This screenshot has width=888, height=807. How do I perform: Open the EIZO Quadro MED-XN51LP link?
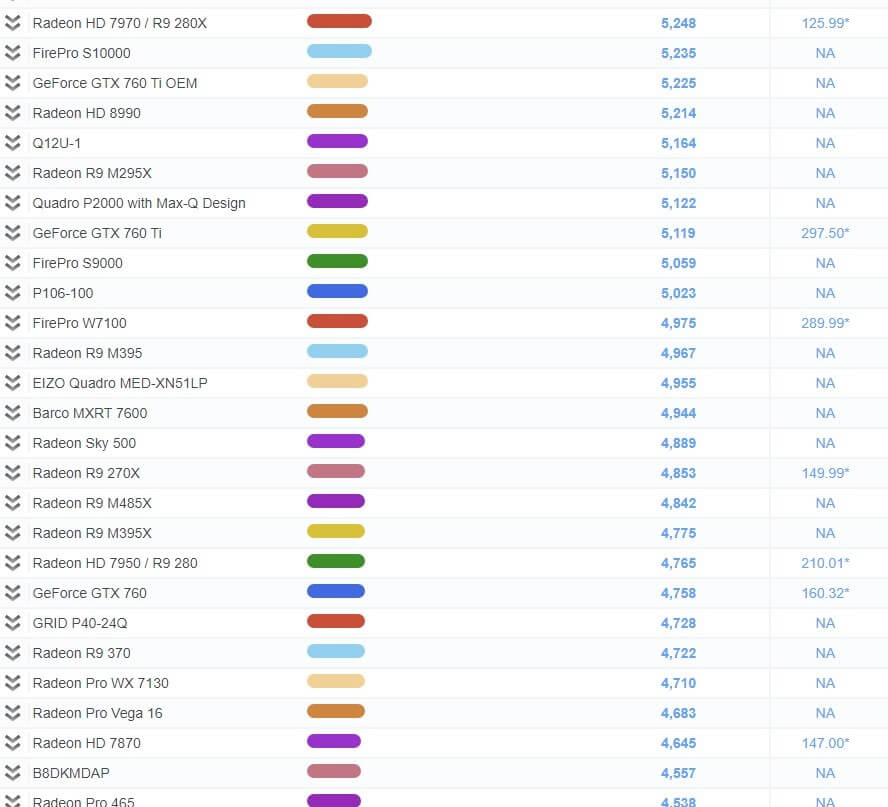pos(120,383)
